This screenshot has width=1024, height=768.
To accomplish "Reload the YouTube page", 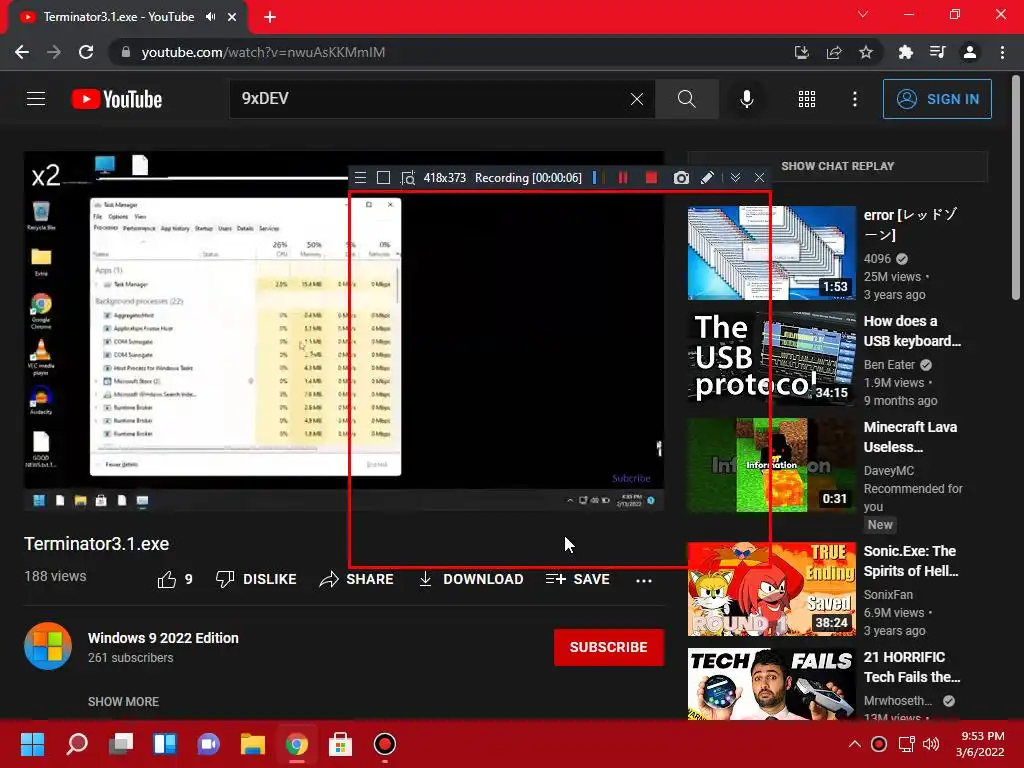I will tap(86, 52).
